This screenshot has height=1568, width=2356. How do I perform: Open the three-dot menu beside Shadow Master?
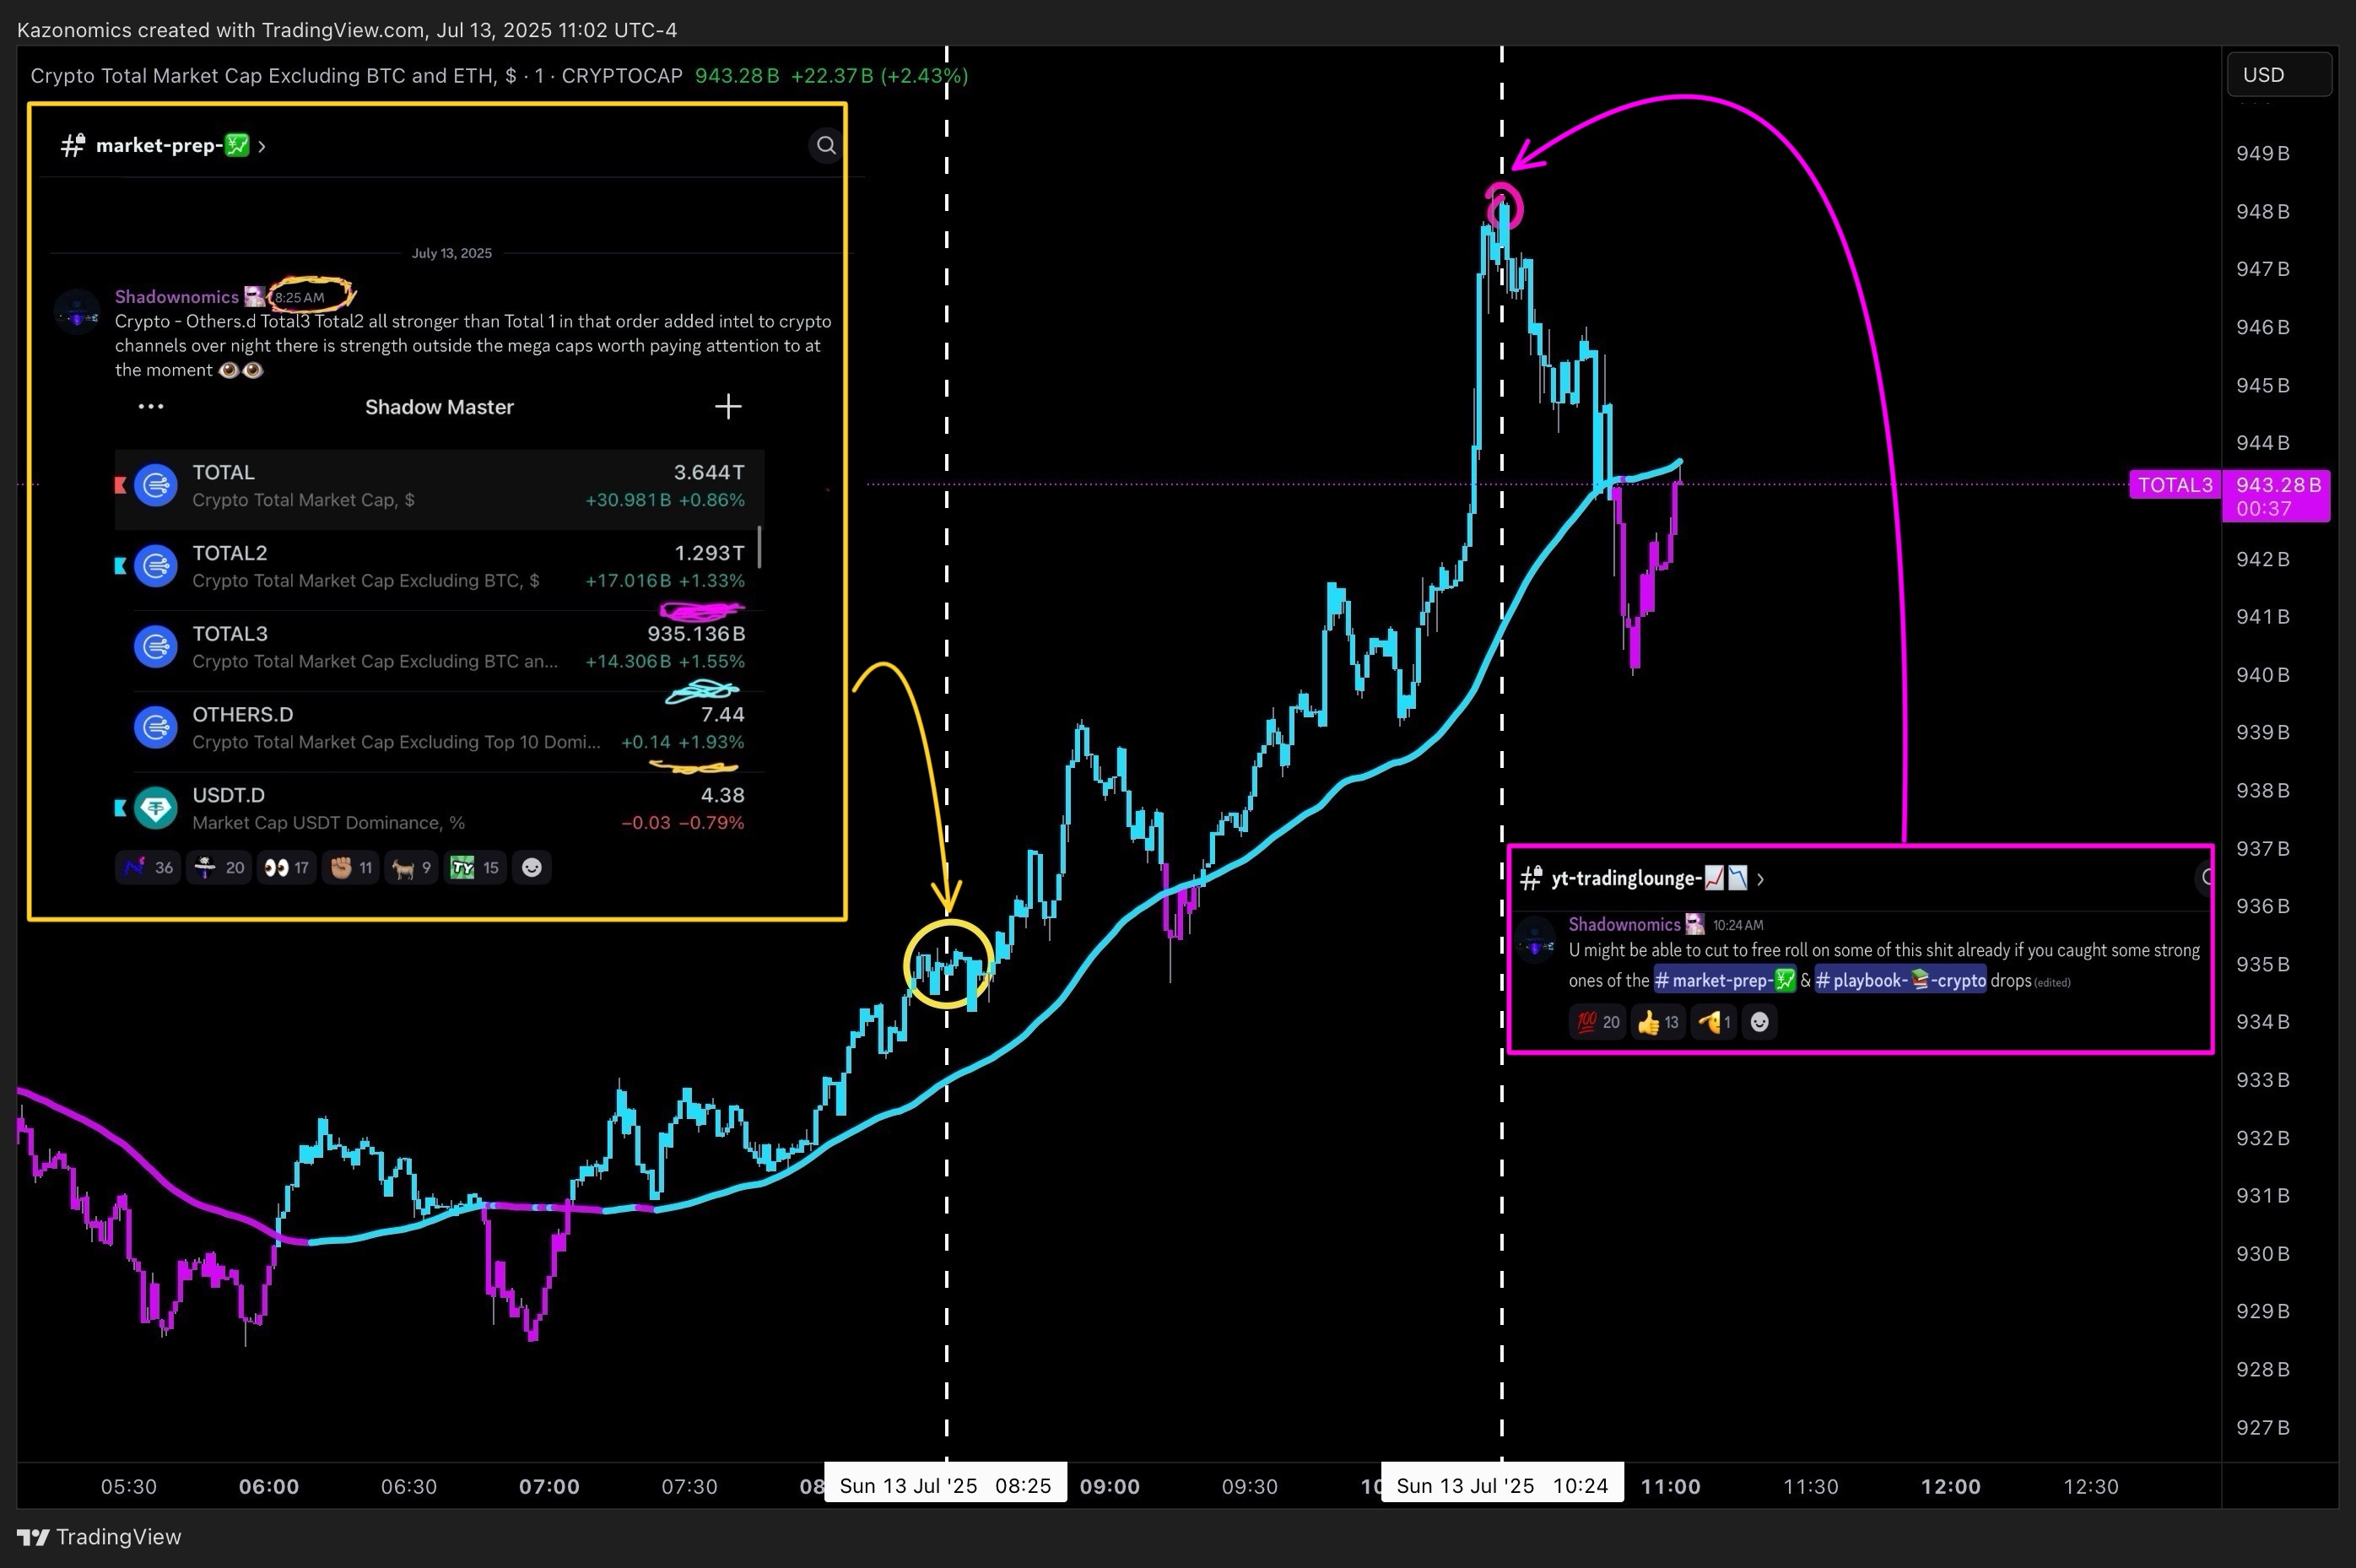(x=151, y=406)
